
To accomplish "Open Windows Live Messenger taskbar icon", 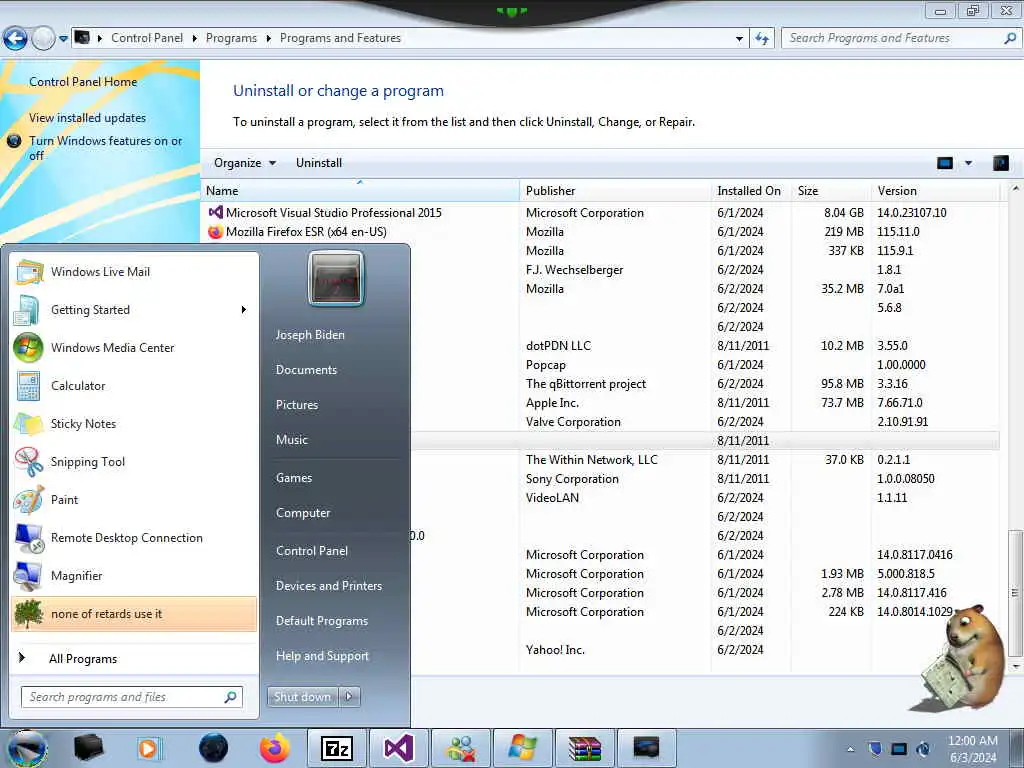I will coord(460,748).
